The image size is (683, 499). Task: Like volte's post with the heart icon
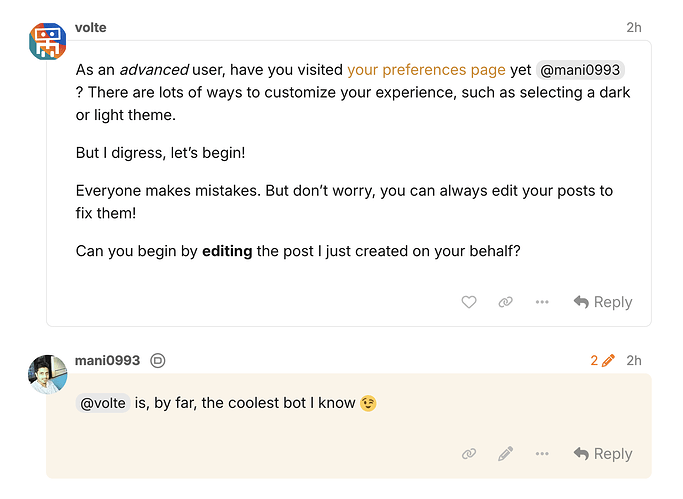click(469, 302)
